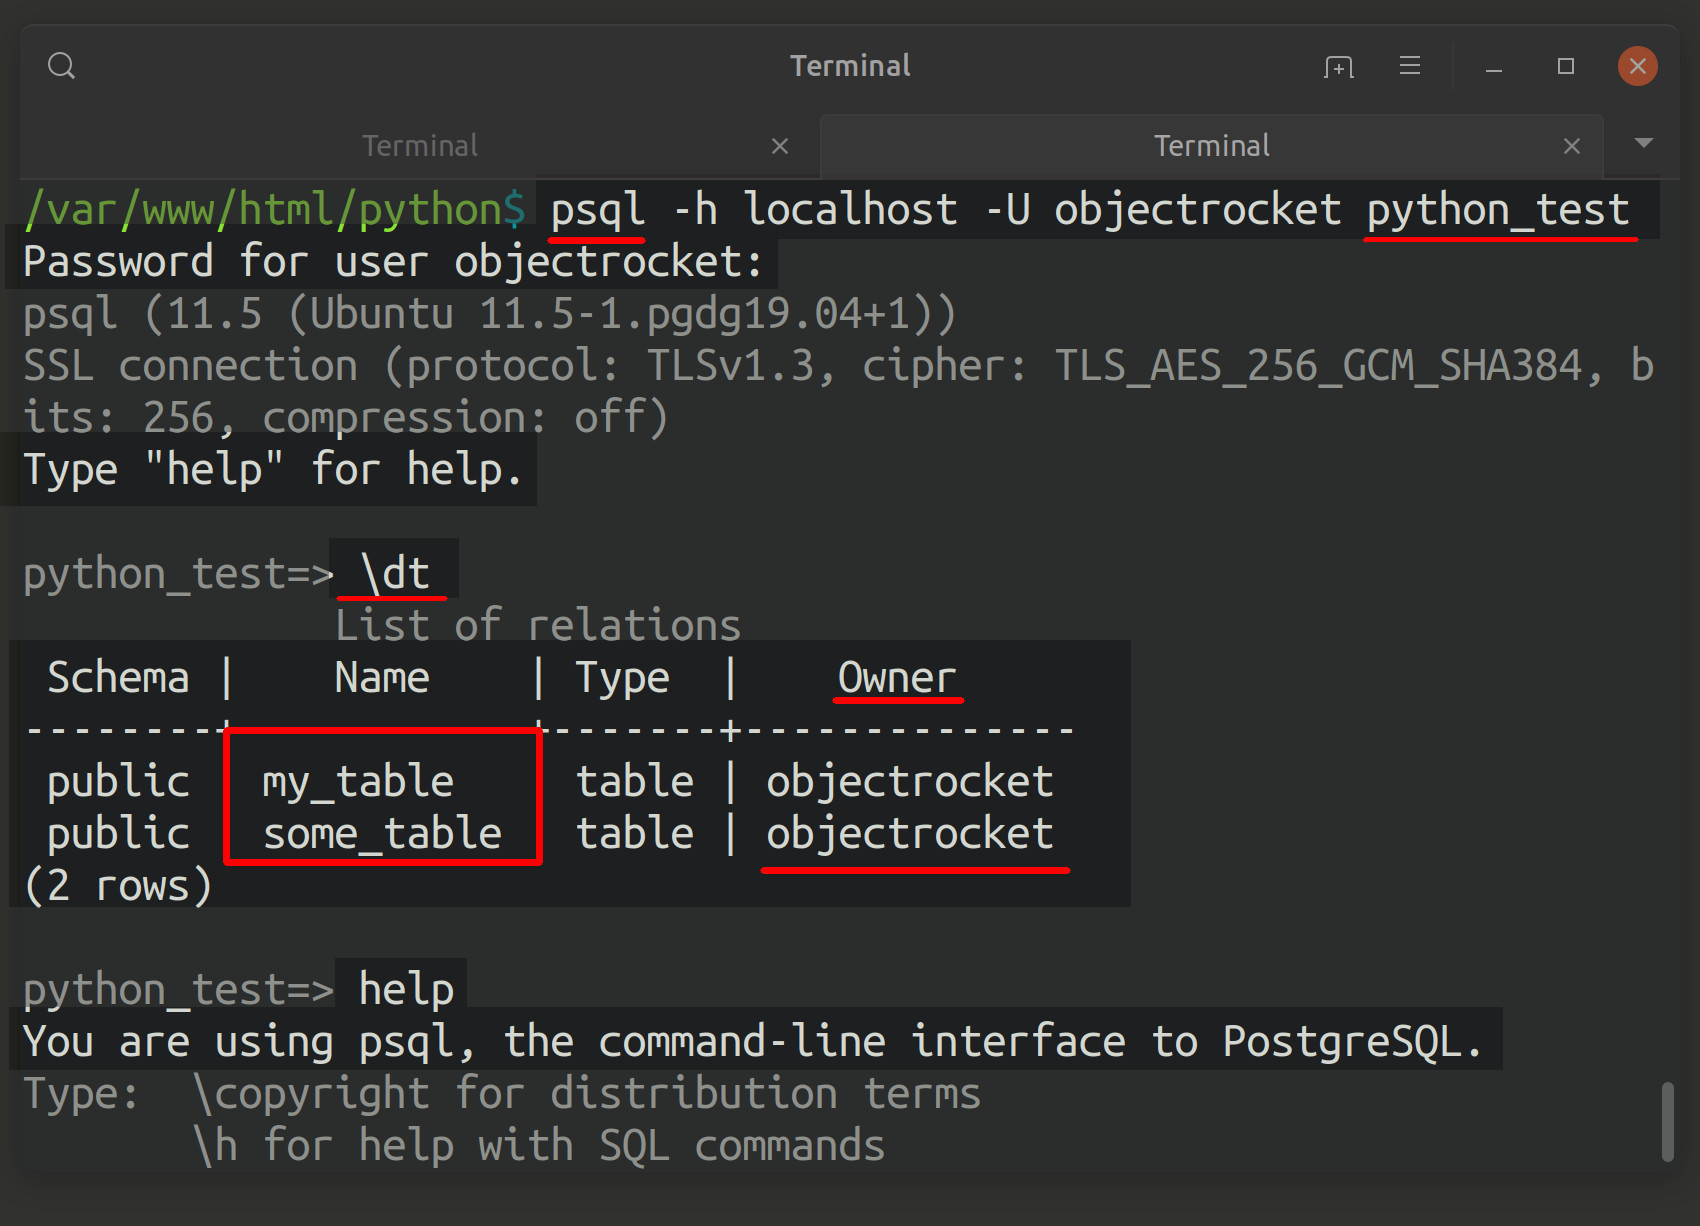Viewport: 1700px width, 1226px height.
Task: Click the new tab icon in header
Action: [x=1339, y=67]
